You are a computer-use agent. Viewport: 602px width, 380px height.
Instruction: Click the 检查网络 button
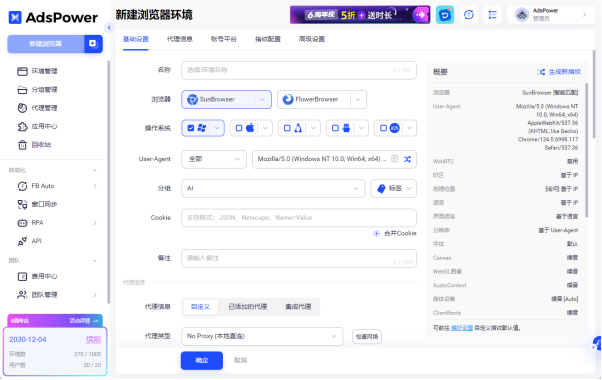point(367,337)
